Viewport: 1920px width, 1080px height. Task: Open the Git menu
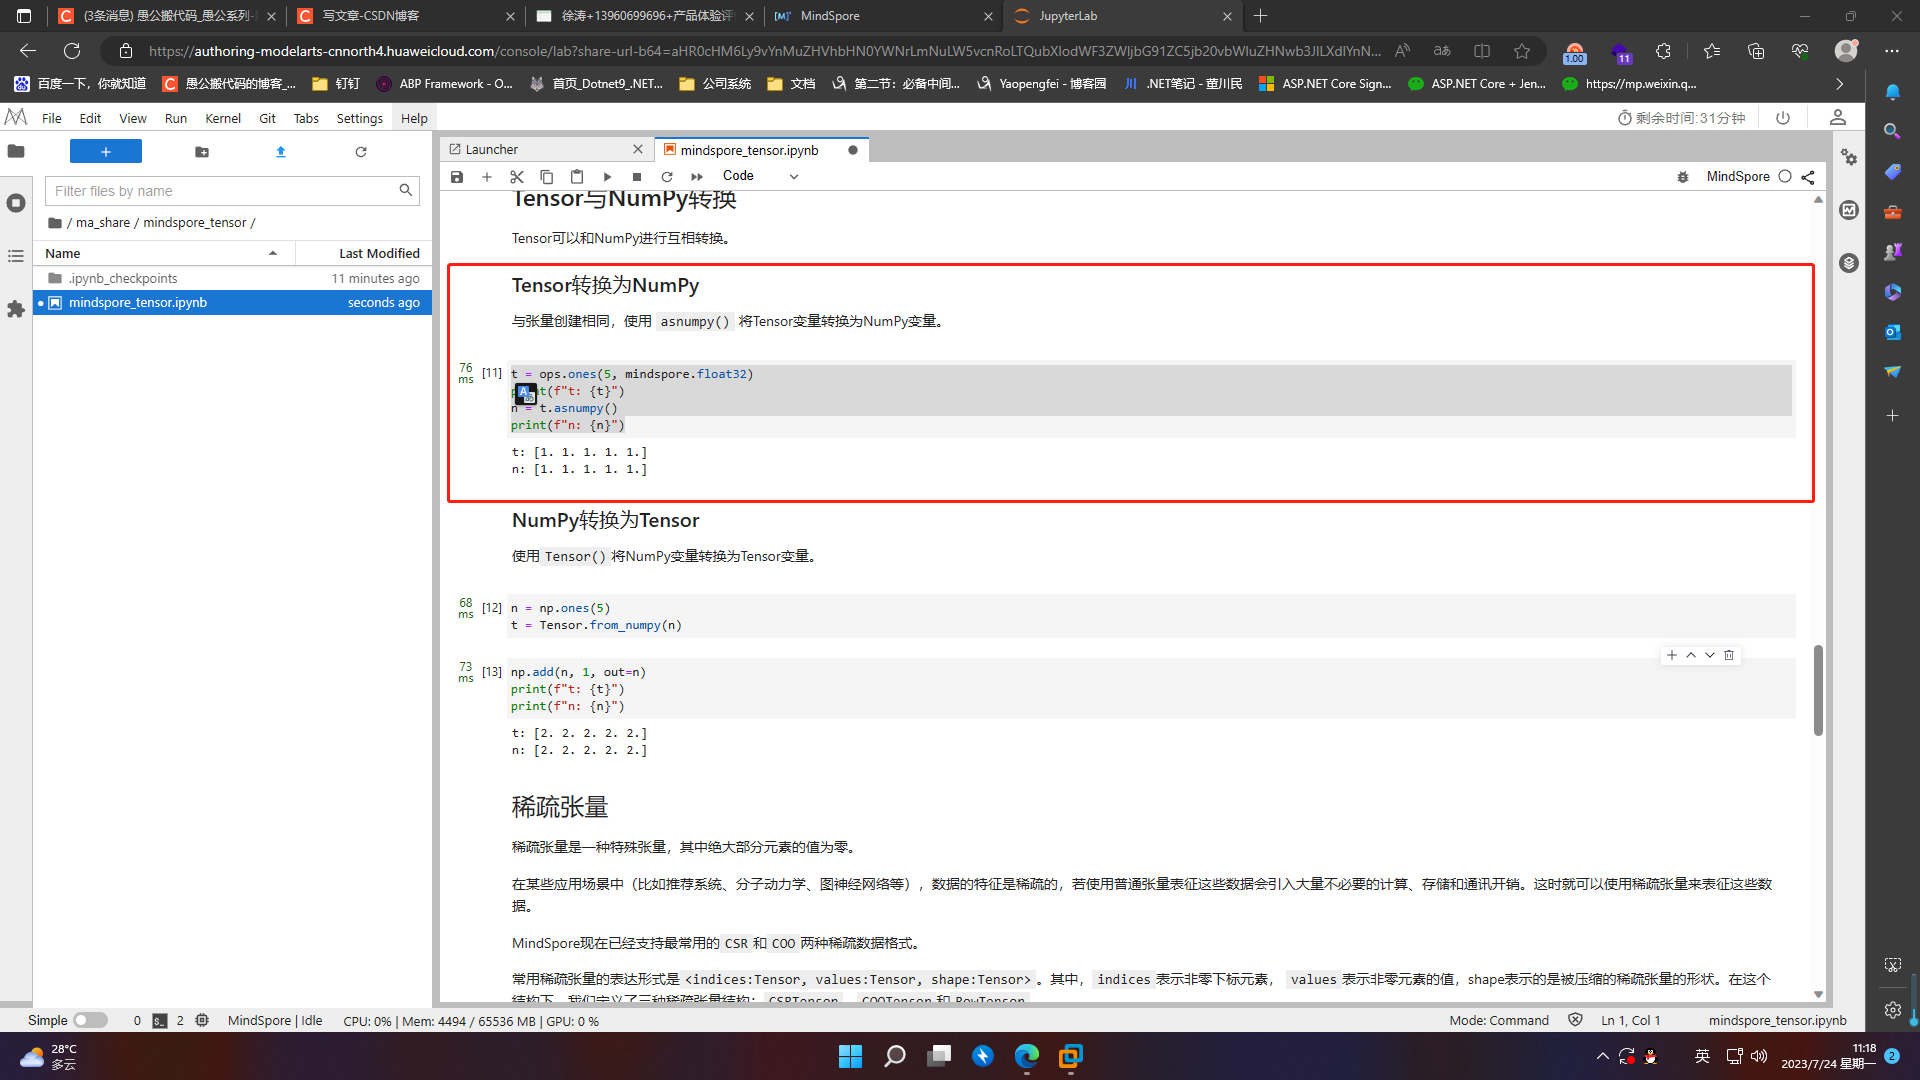(x=267, y=118)
